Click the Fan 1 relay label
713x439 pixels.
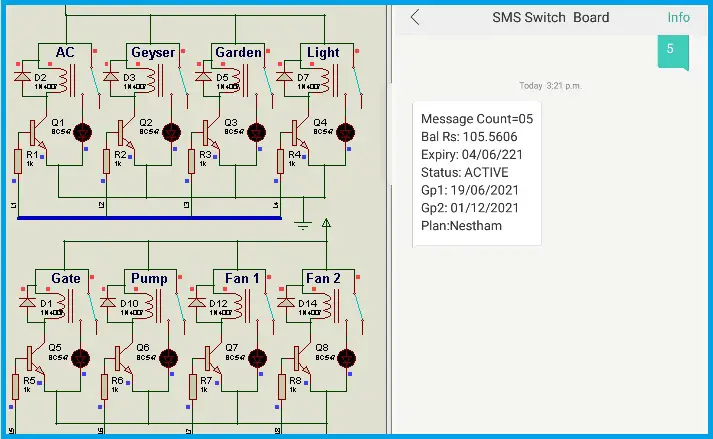pyautogui.click(x=242, y=278)
